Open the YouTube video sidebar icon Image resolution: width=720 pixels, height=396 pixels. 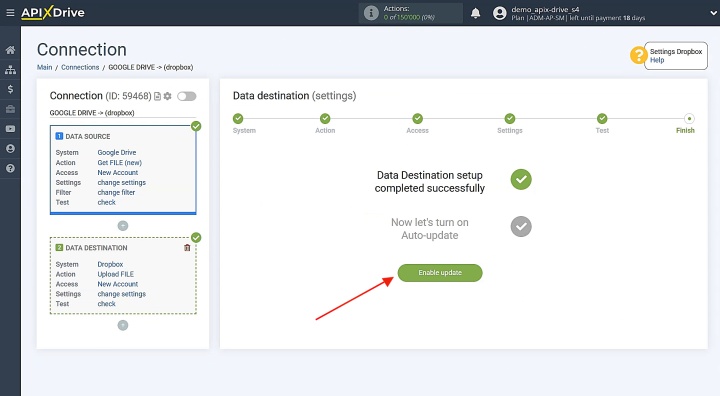(x=10, y=129)
